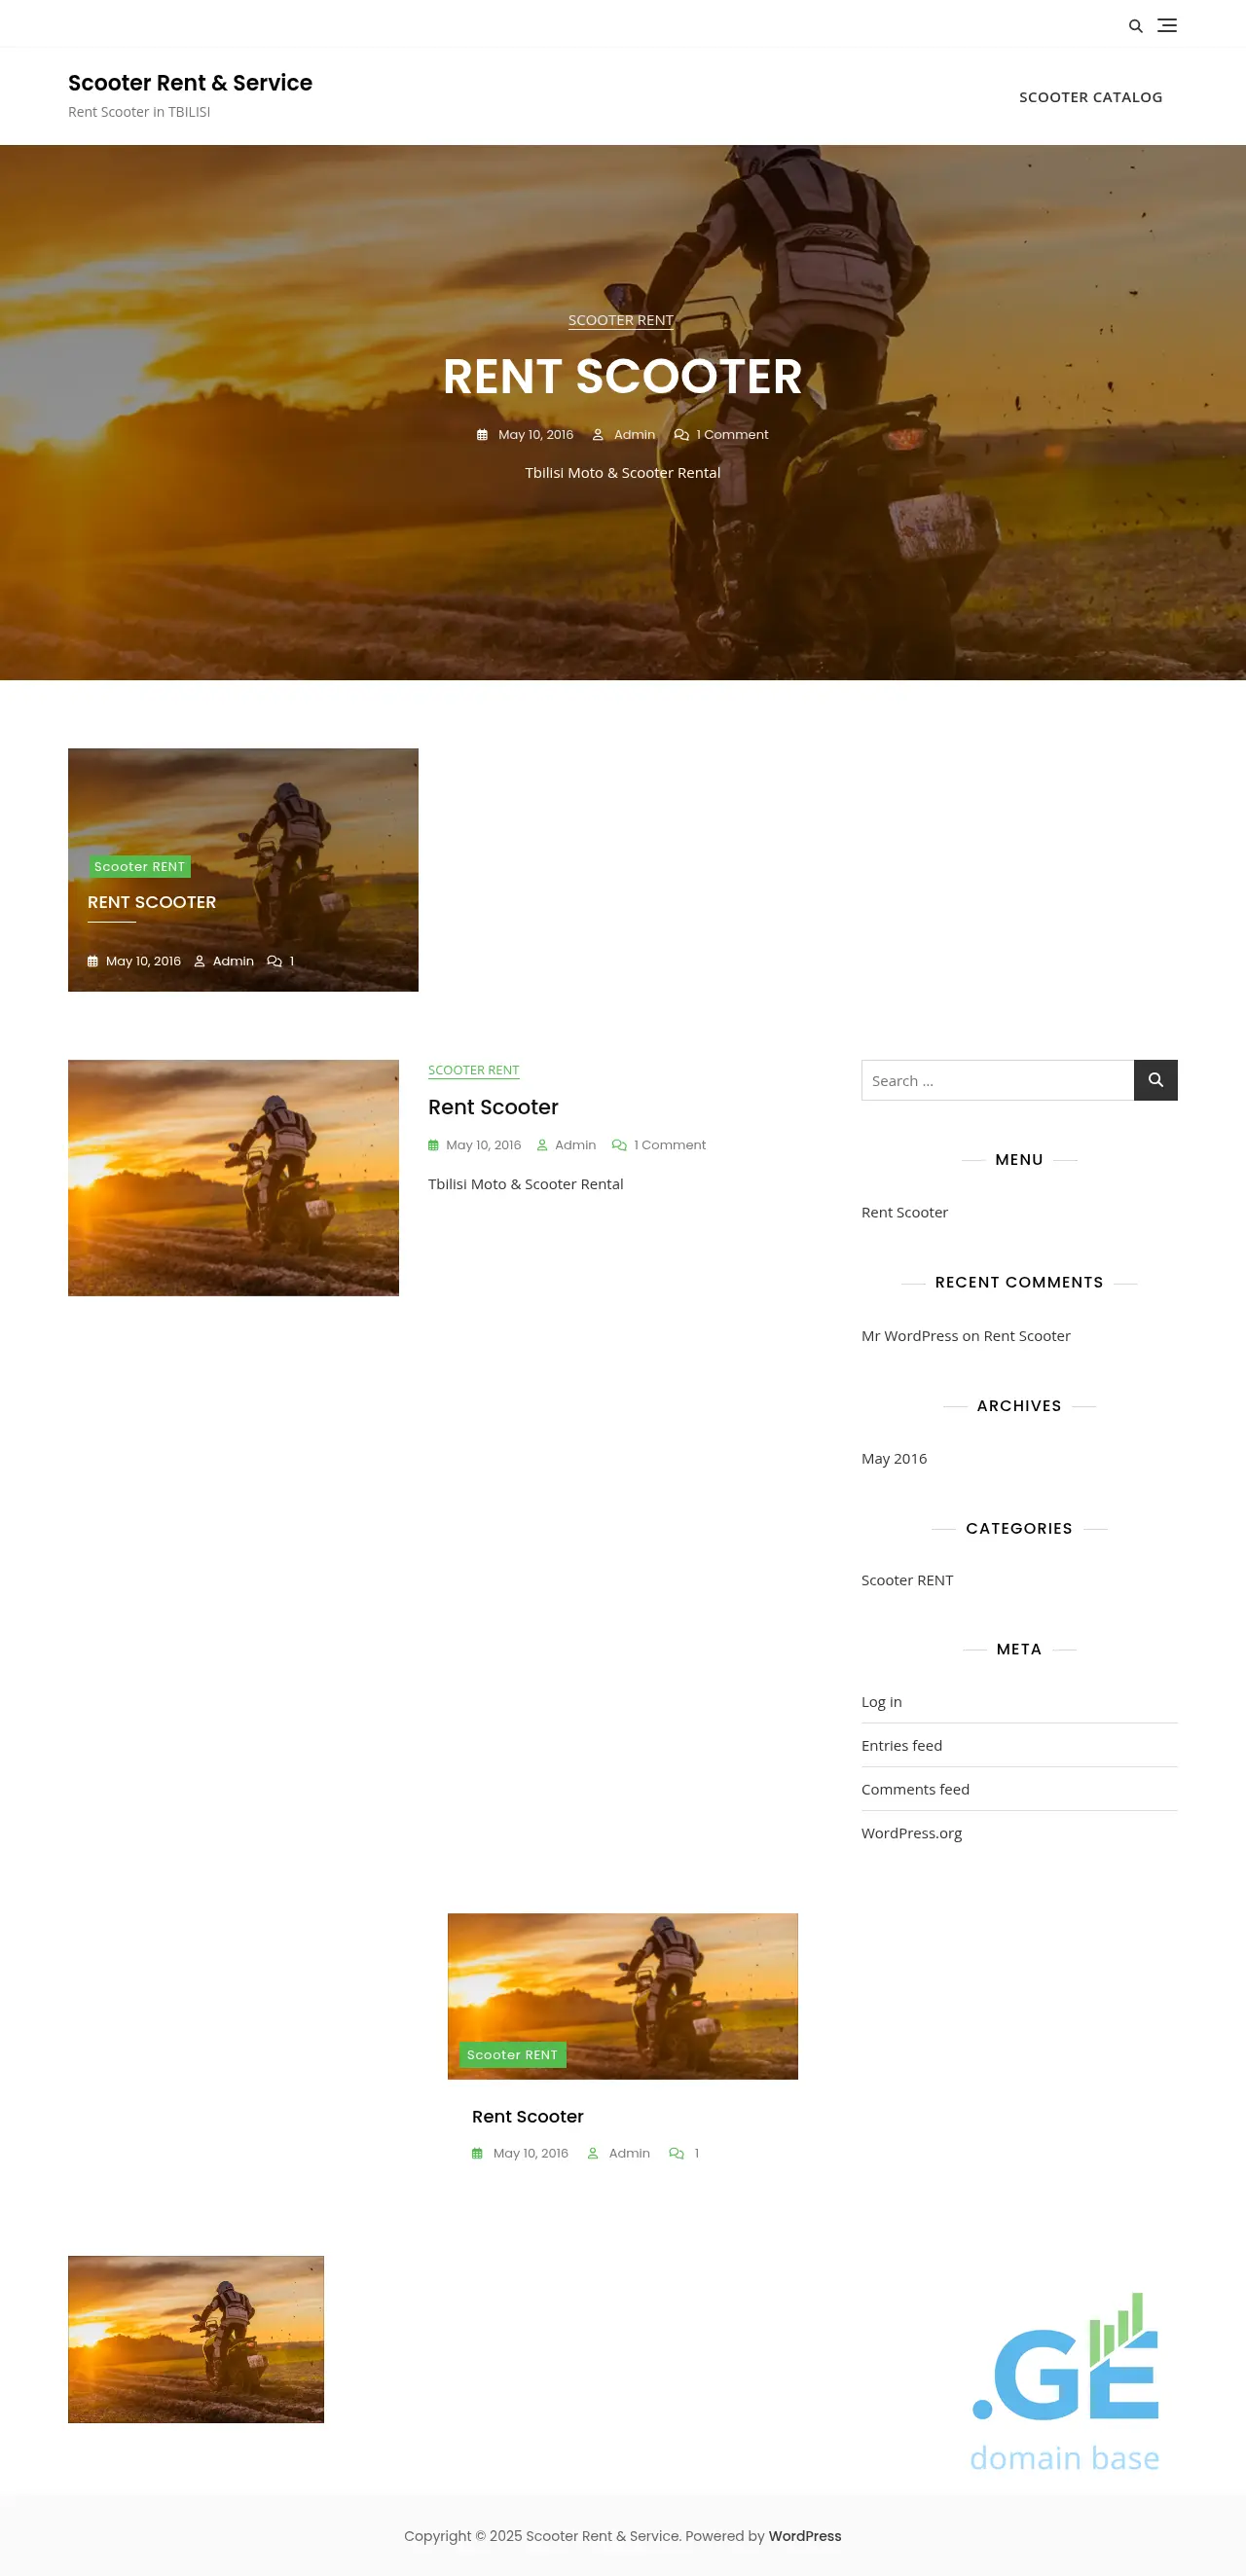The width and height of the screenshot is (1246, 2576).
Task: Open the hamburger menu icon in top bar
Action: pyautogui.click(x=1166, y=26)
